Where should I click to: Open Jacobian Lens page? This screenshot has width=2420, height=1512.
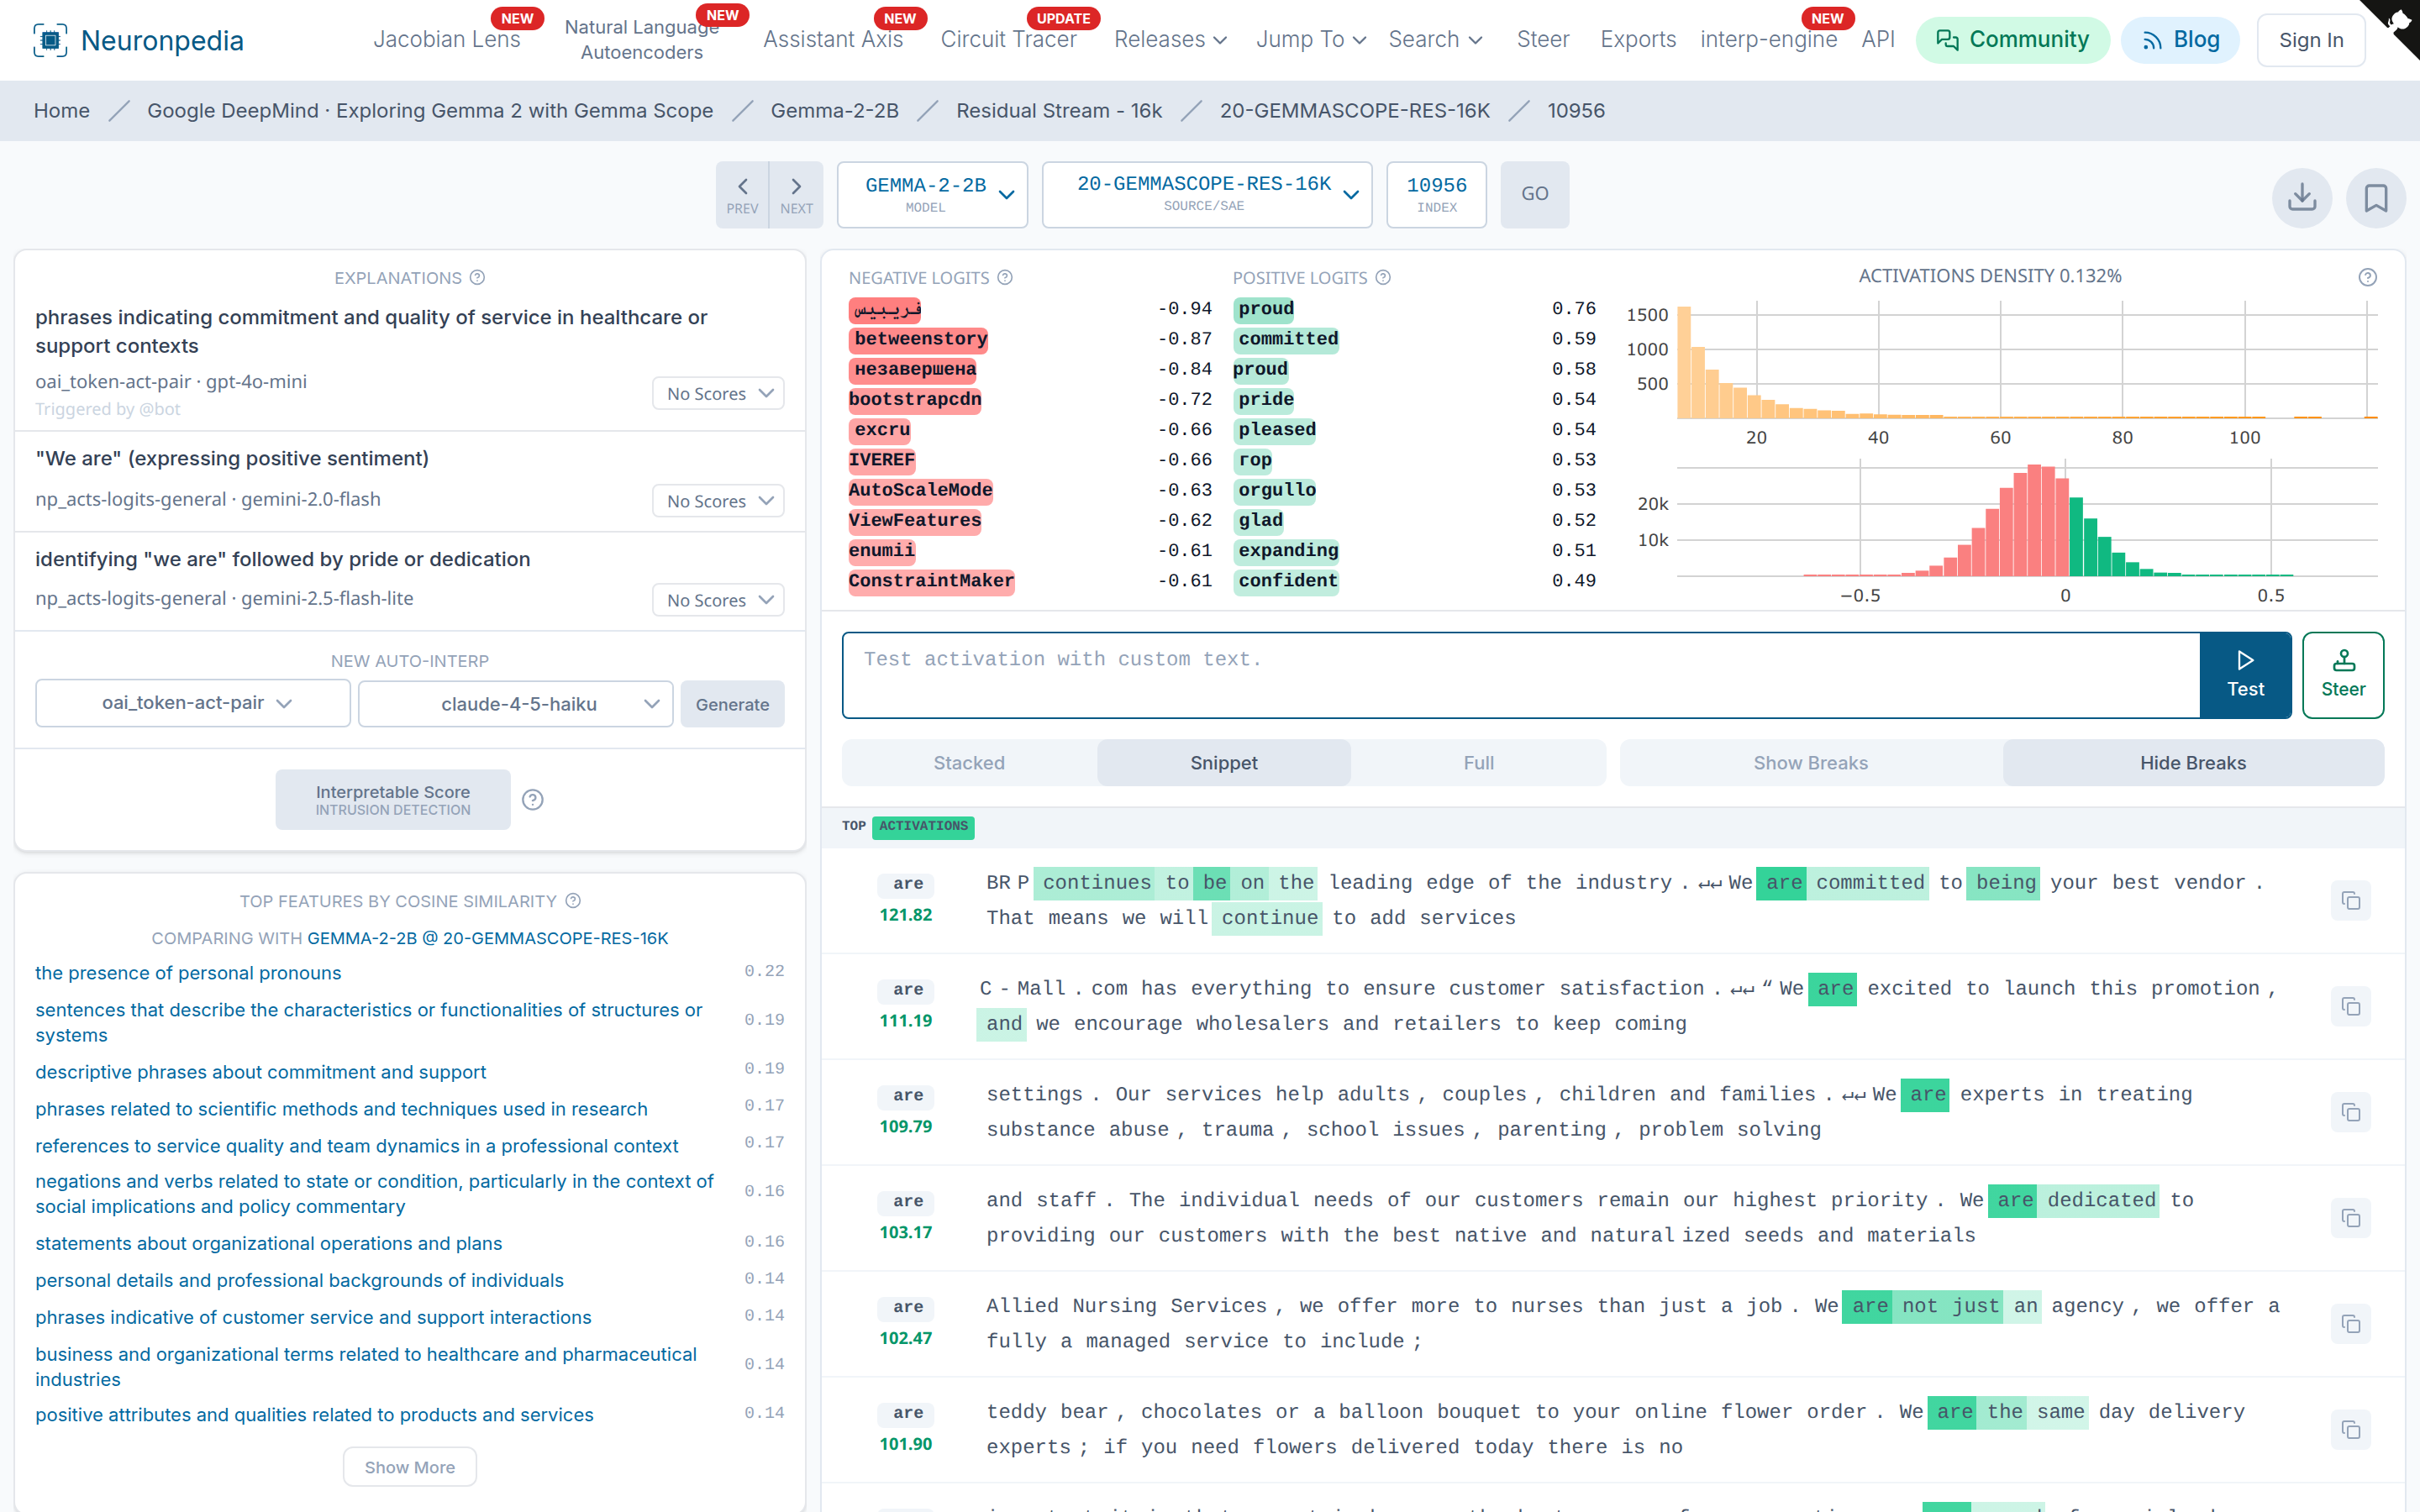point(447,39)
